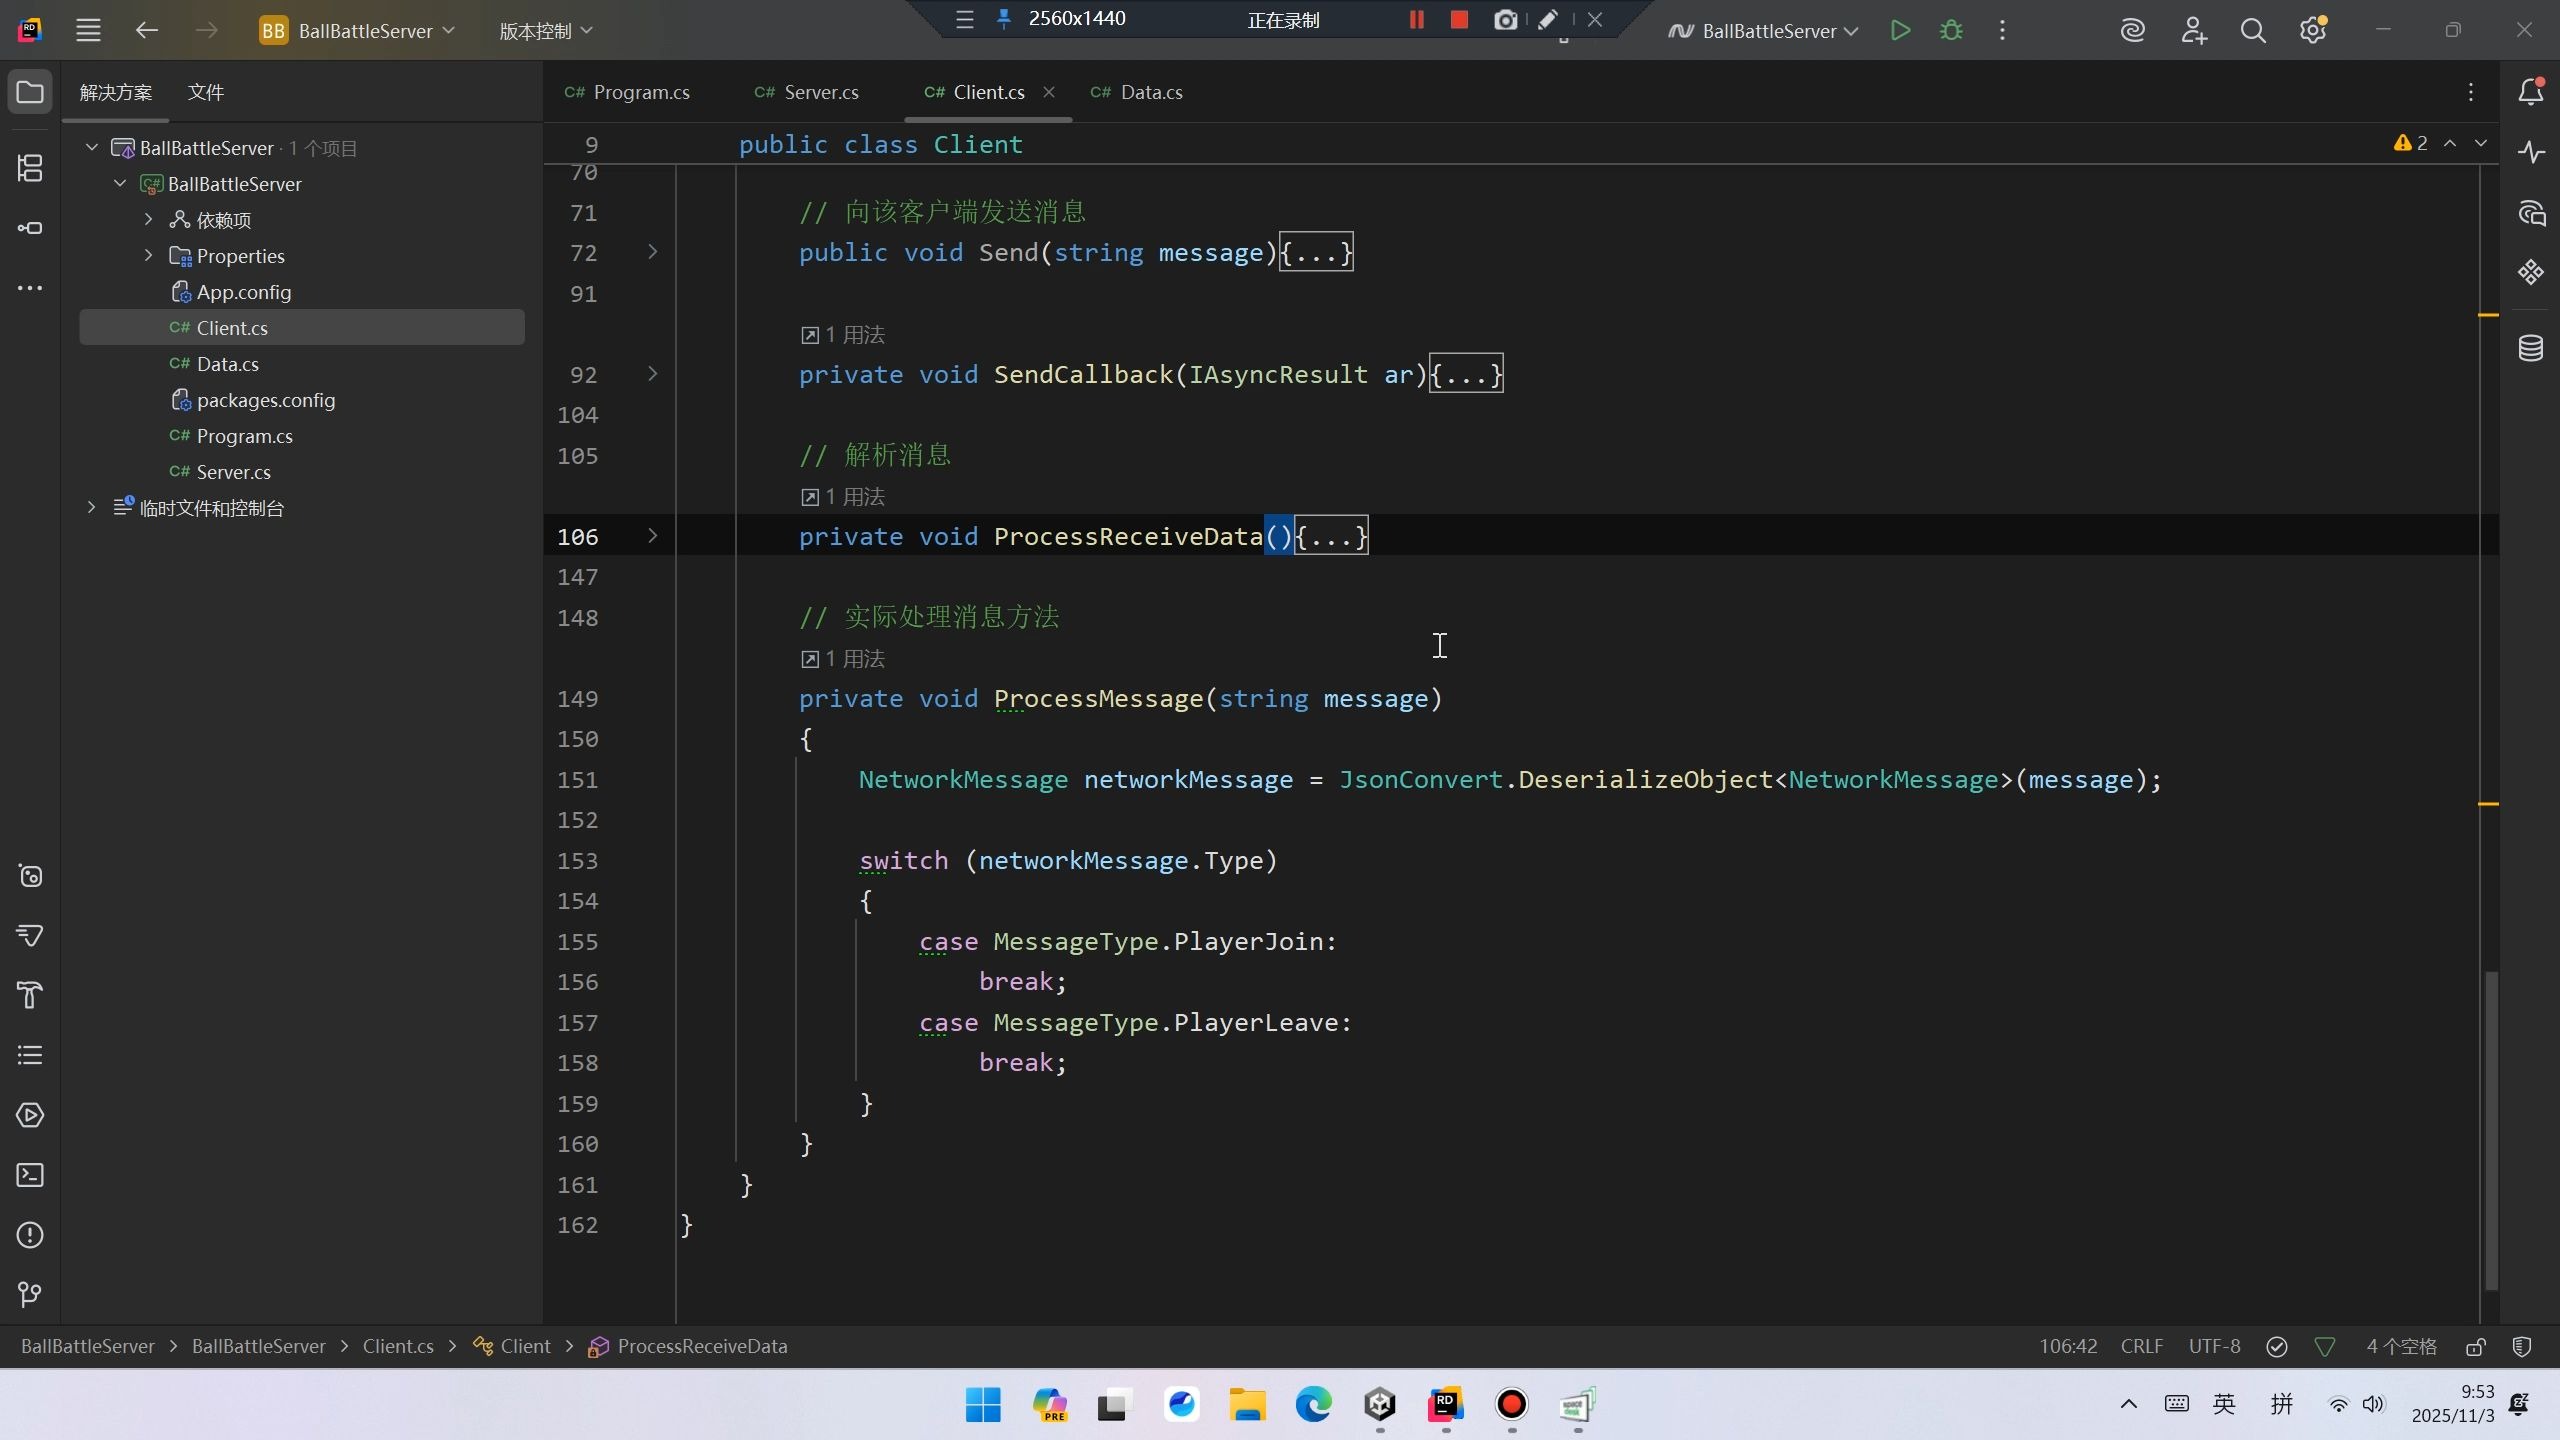The image size is (2560, 1440).
Task: Open the Terminal tool window
Action: click(30, 1175)
